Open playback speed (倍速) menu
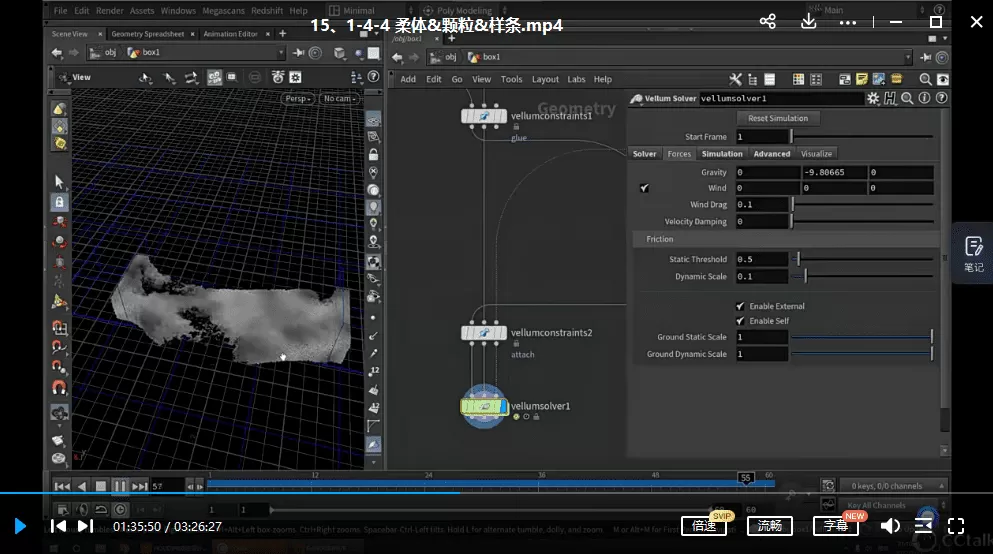Viewport: 993px width, 554px height. [x=704, y=526]
